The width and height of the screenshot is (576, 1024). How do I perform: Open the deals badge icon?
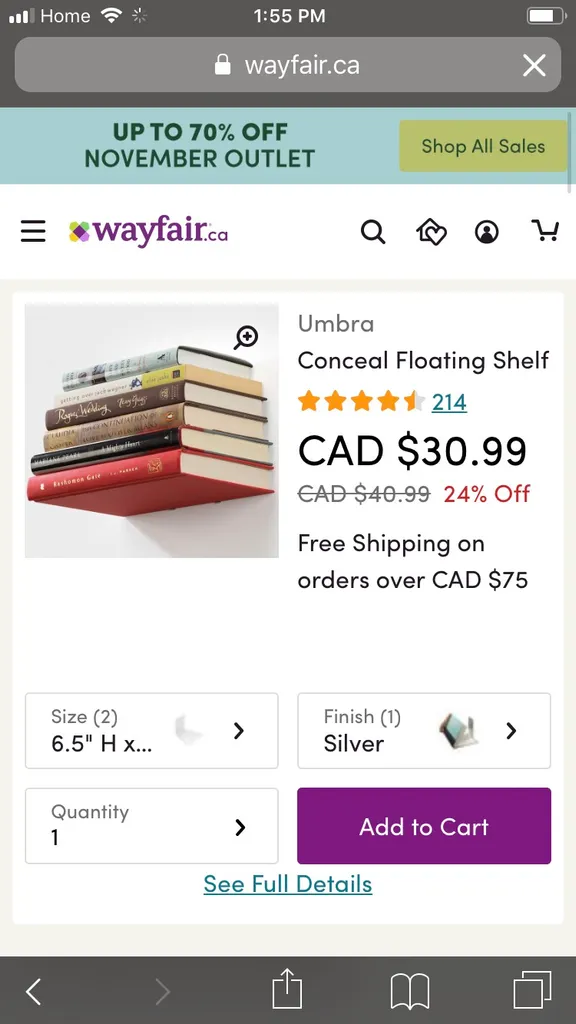pyautogui.click(x=430, y=231)
